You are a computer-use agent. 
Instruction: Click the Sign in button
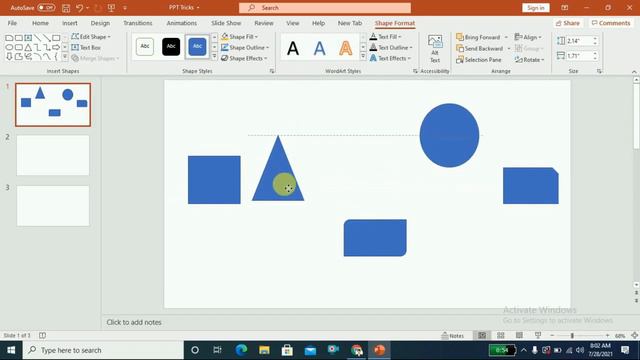(x=536, y=8)
